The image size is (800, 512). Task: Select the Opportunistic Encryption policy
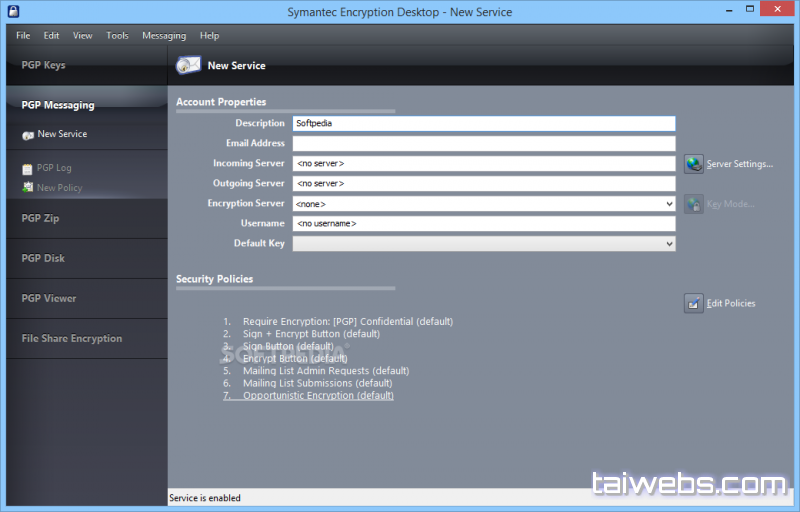pos(318,396)
